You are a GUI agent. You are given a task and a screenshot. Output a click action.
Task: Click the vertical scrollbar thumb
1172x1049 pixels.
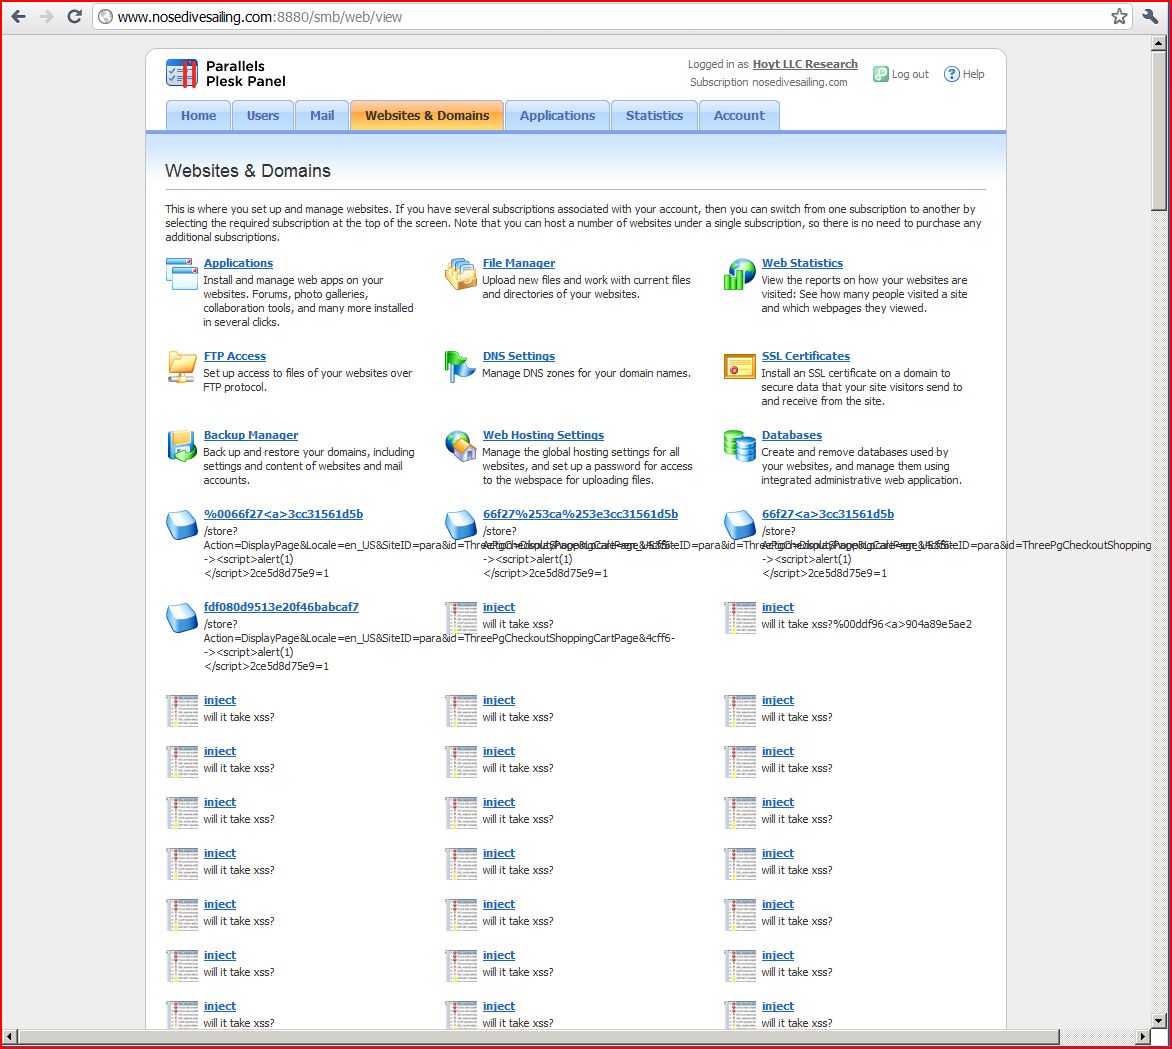click(x=1158, y=131)
